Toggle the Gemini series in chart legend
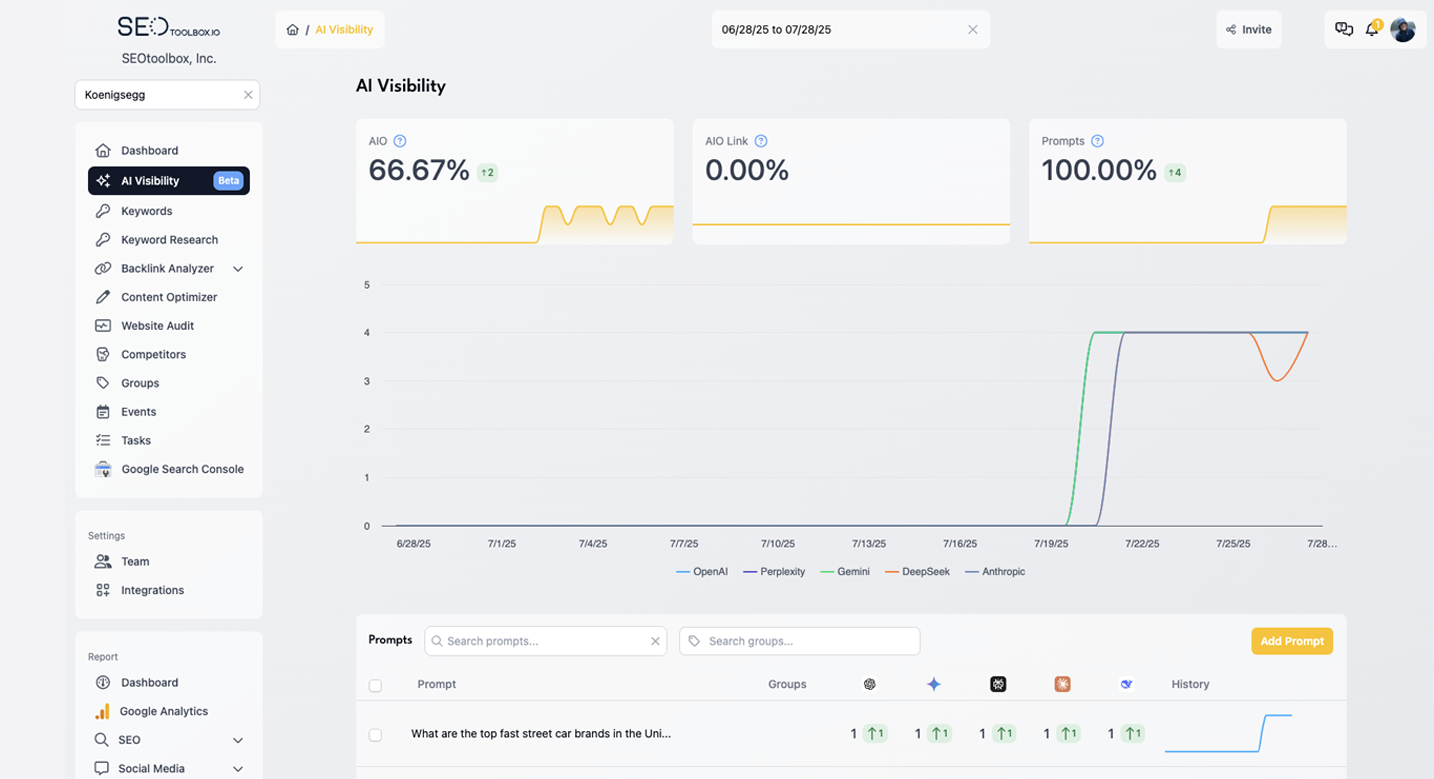 [845, 572]
